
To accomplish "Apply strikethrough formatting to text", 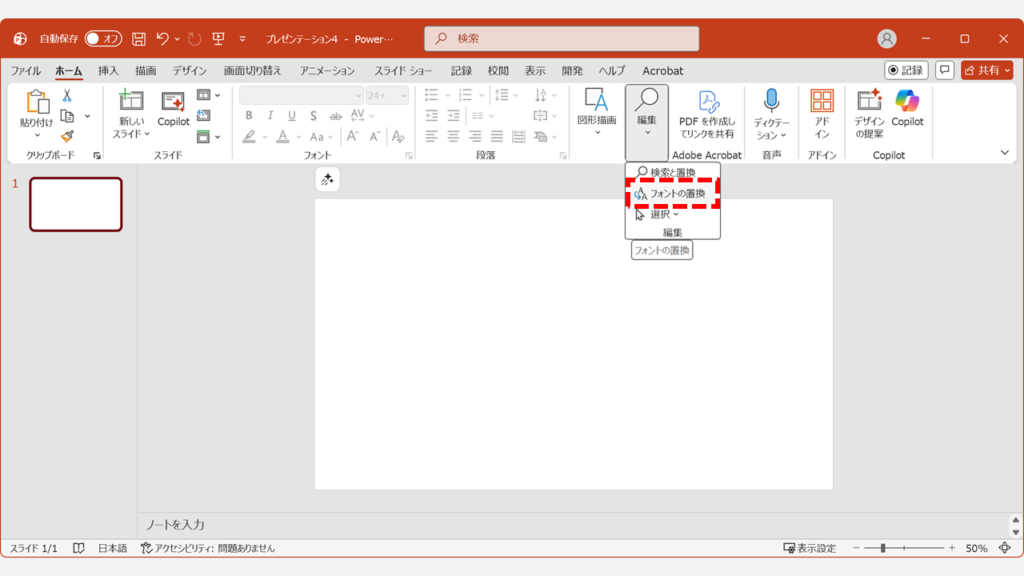I will tap(337, 115).
